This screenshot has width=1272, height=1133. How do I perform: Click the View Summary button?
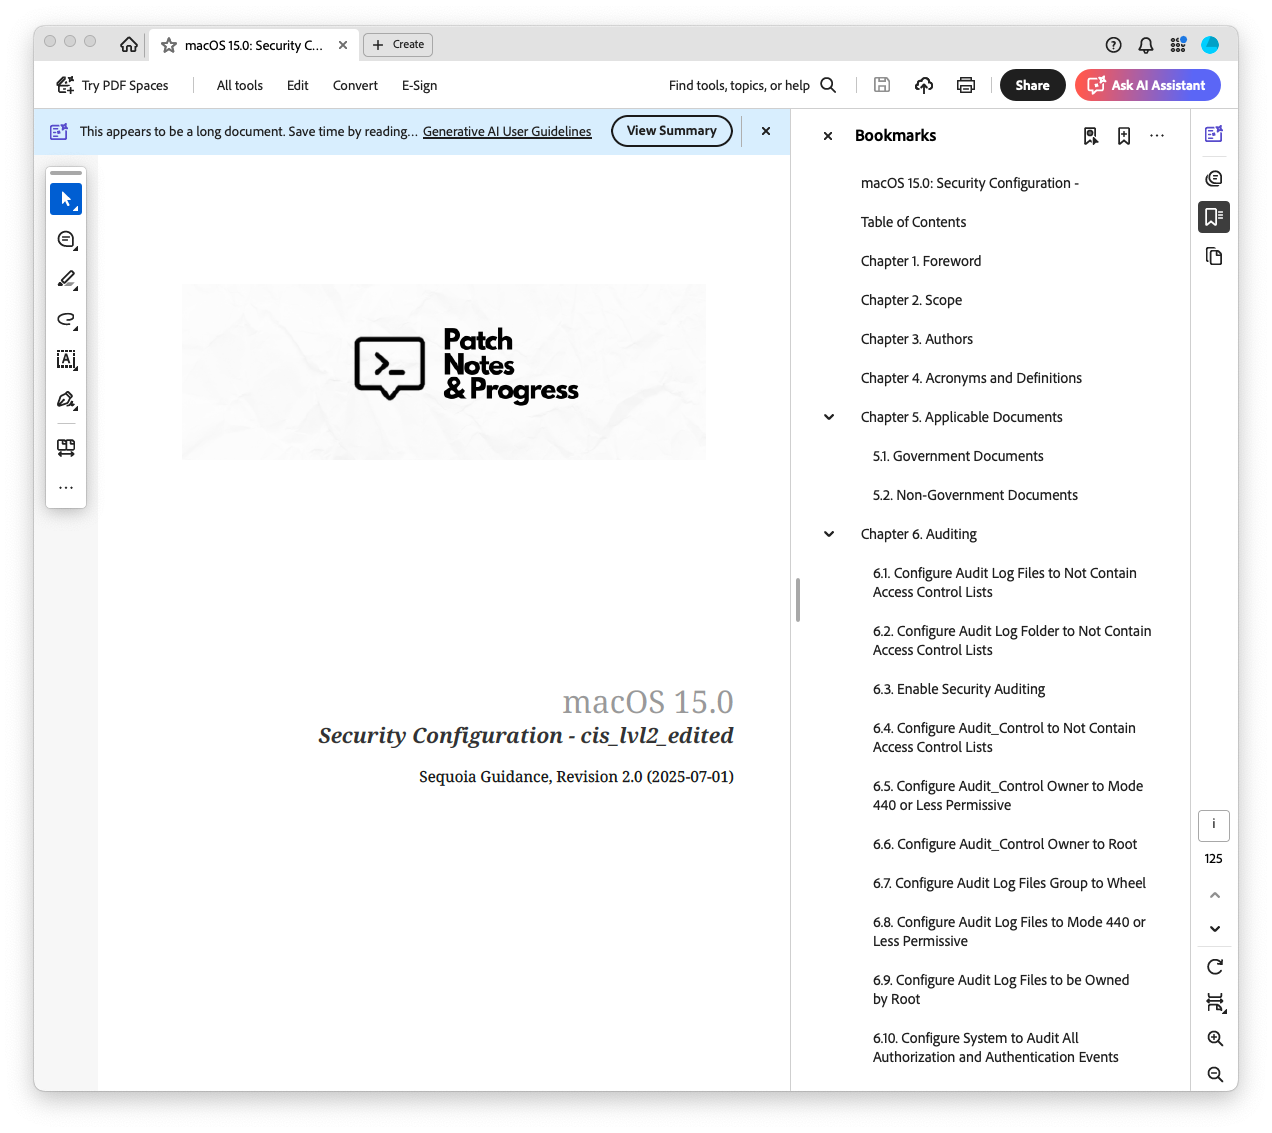click(672, 131)
